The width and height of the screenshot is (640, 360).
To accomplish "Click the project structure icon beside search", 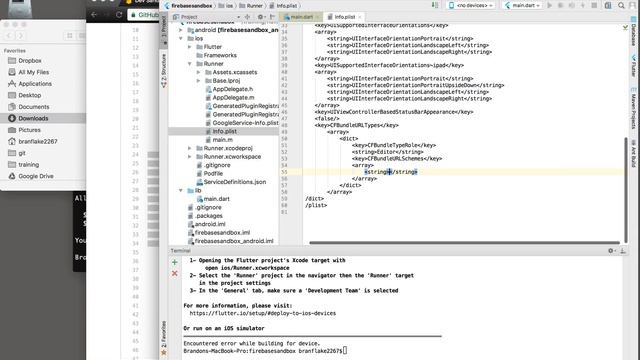I will [608, 5].
